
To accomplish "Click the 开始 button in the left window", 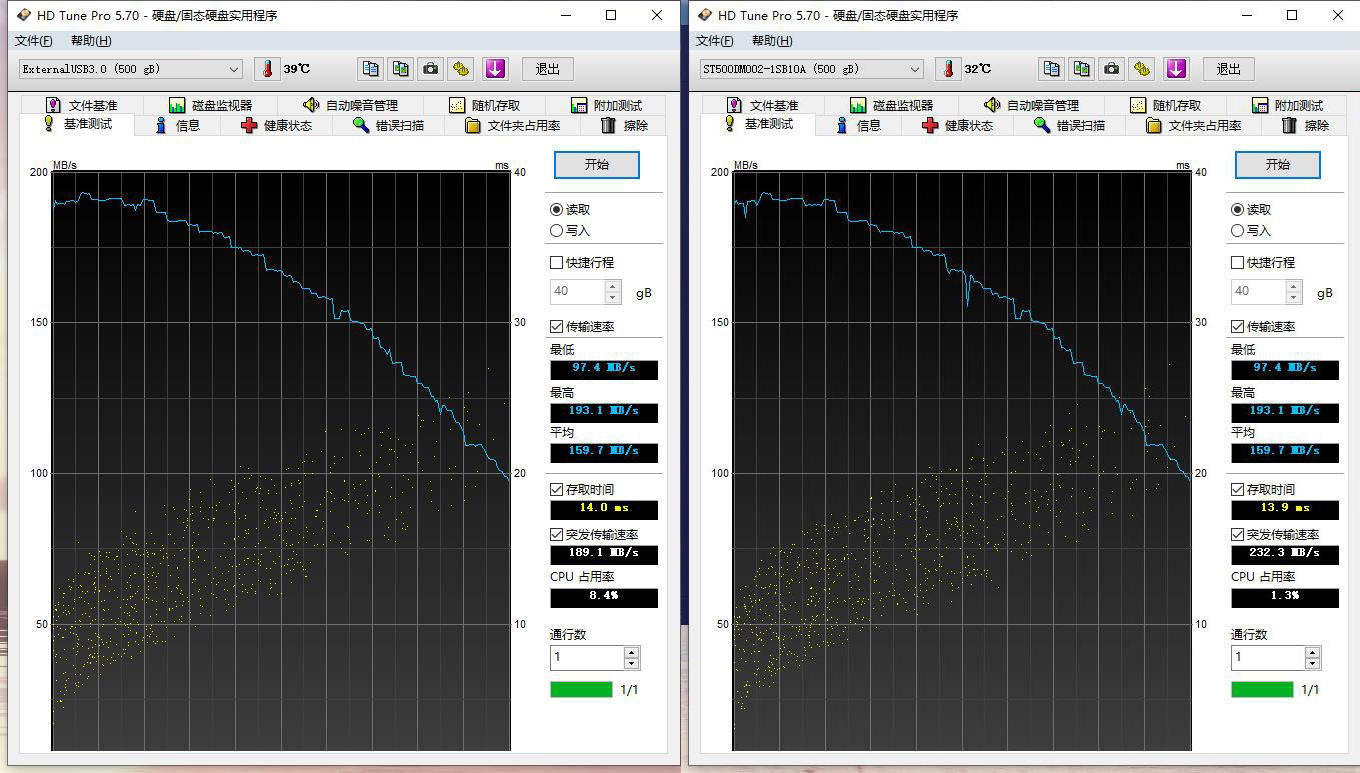I will (597, 165).
